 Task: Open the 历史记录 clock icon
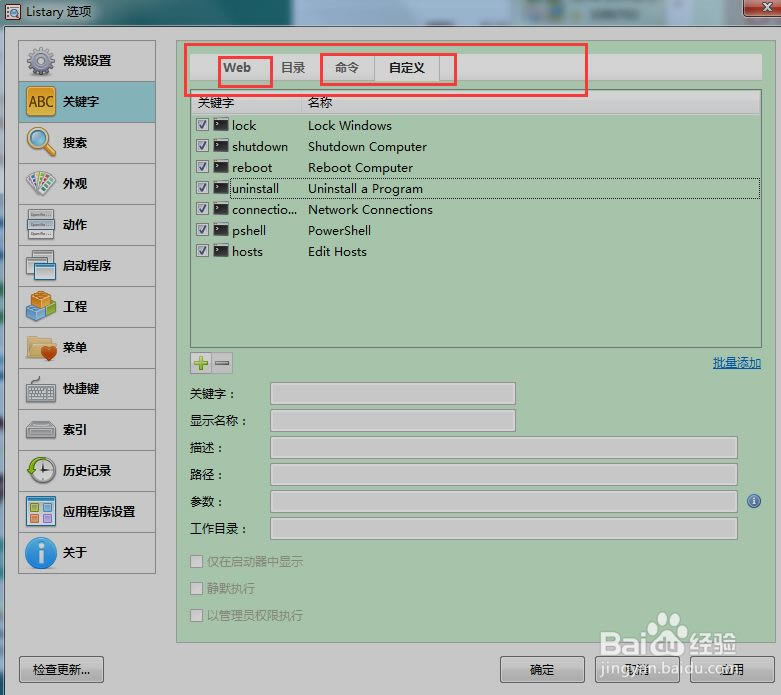point(41,470)
